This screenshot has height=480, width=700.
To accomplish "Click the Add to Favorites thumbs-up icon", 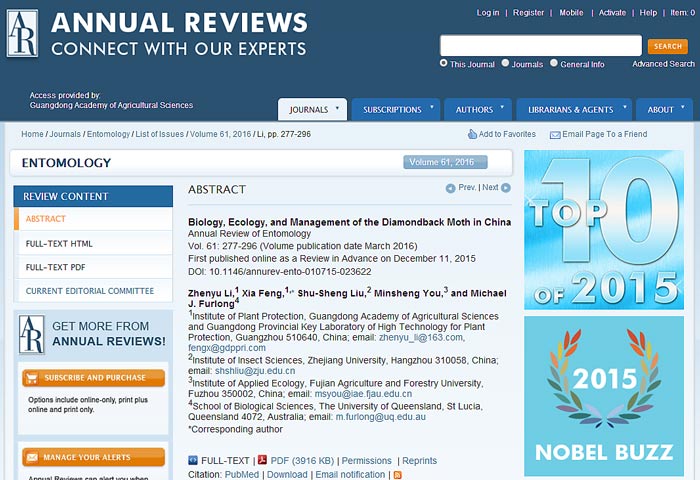I will 472,134.
